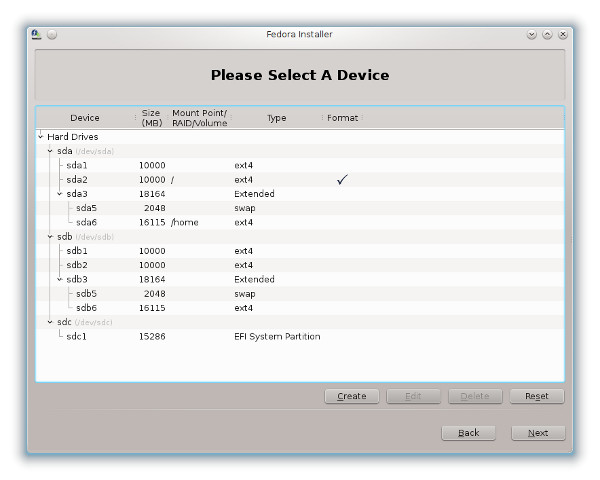Collapse the sda drive node

click(50, 151)
